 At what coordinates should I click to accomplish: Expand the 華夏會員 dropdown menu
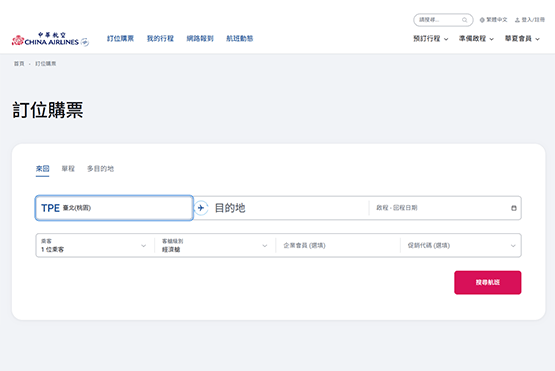(522, 39)
